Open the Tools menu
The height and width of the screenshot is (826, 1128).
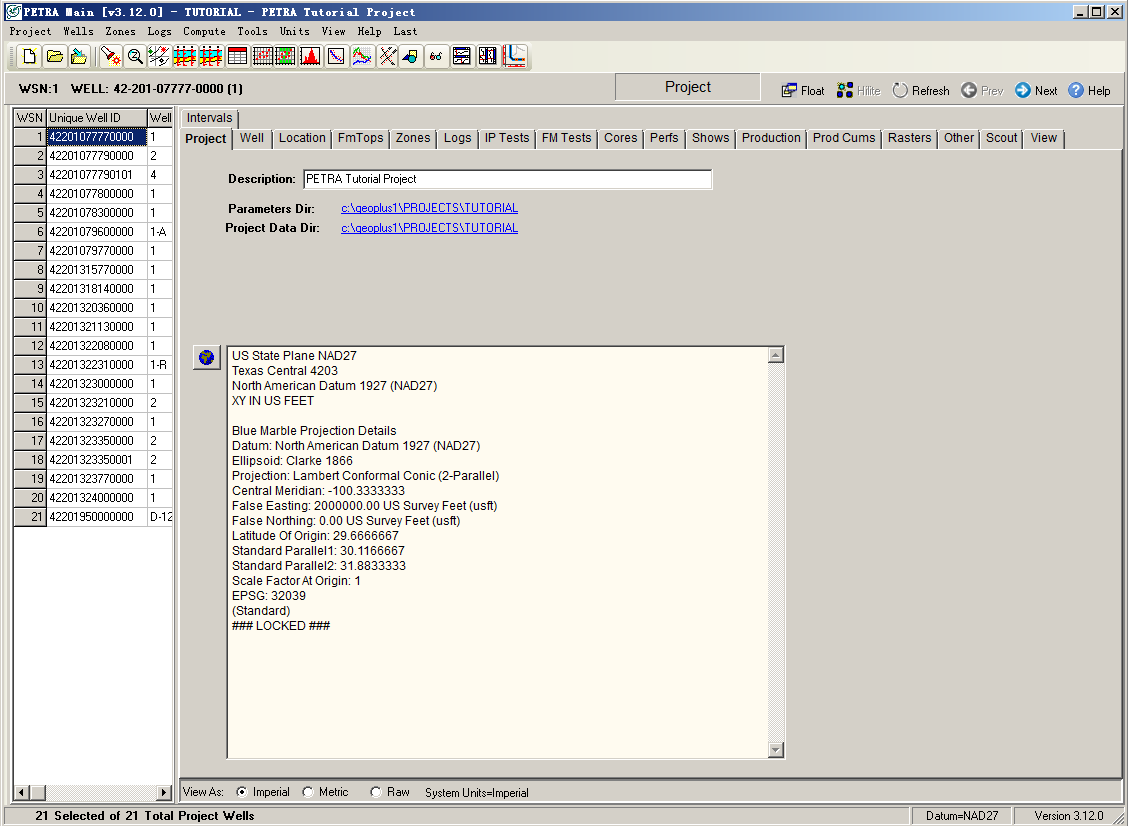[x=253, y=32]
